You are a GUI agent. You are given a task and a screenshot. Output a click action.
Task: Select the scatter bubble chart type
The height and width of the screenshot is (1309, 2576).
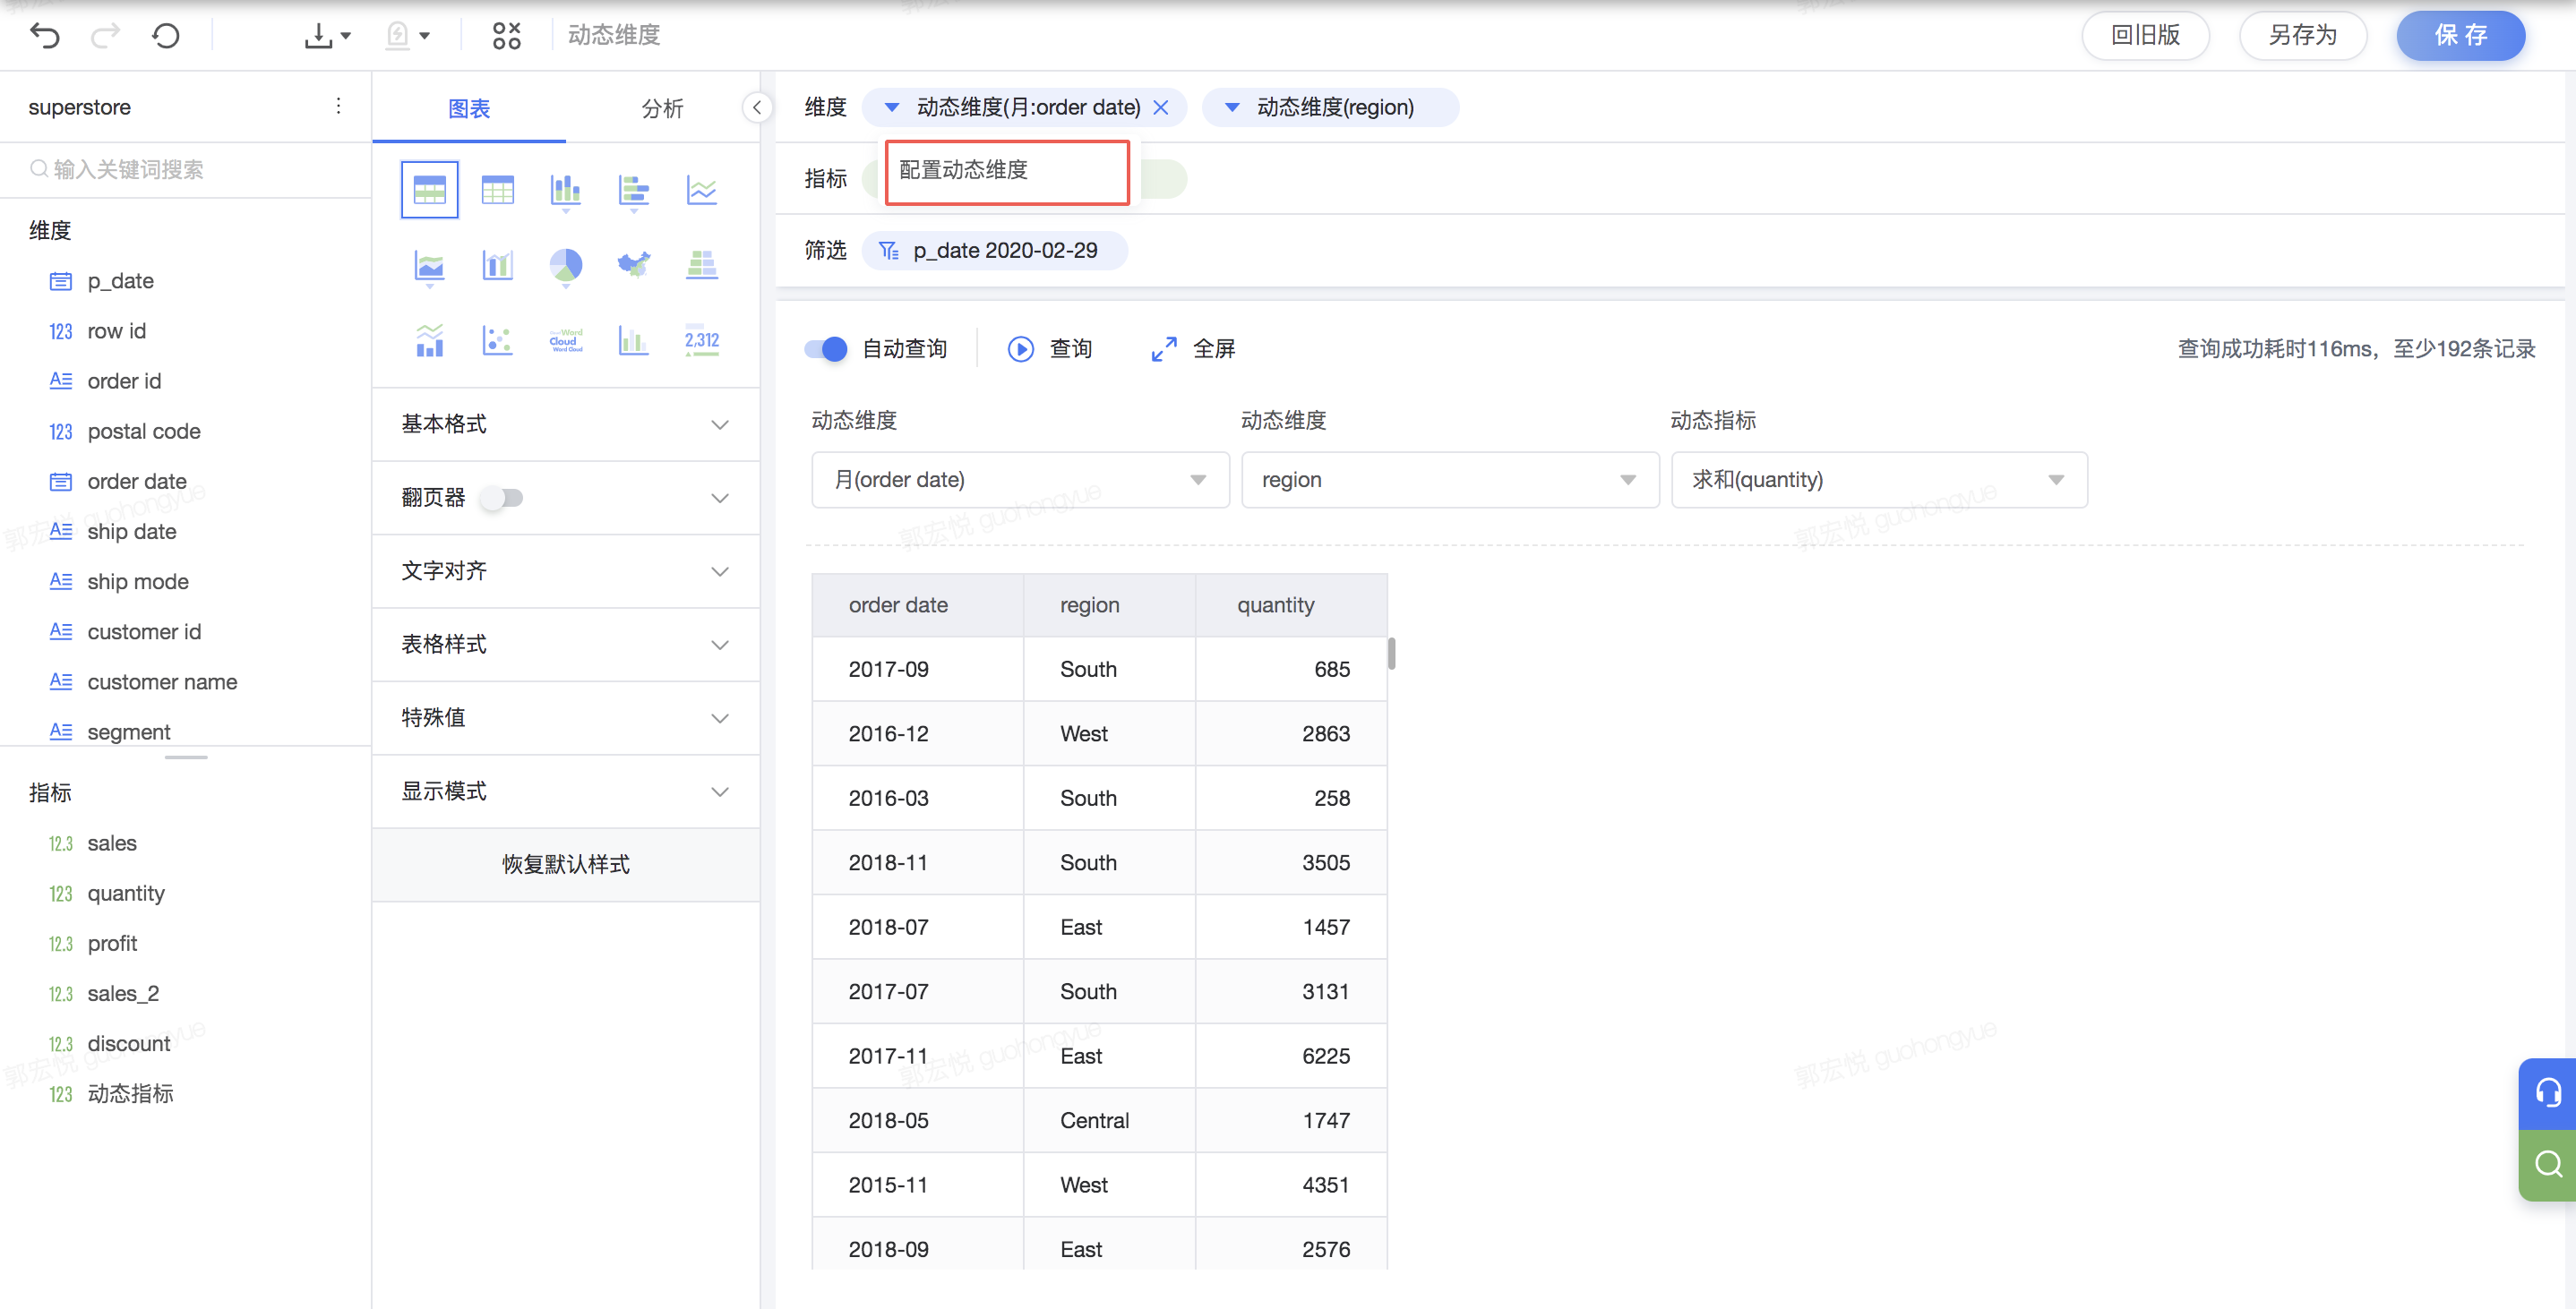click(498, 341)
